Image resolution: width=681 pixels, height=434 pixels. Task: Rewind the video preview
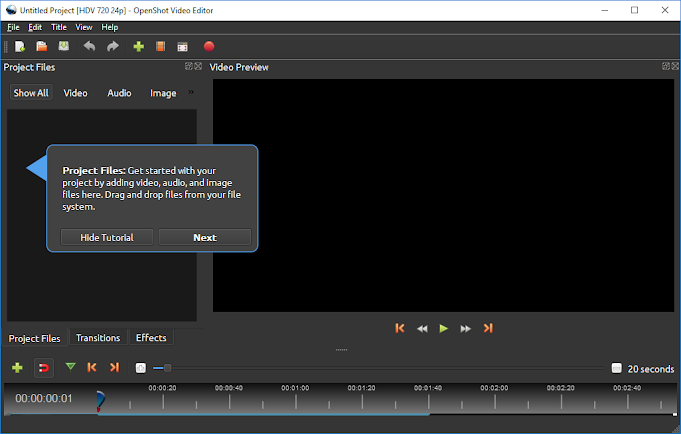coord(422,329)
